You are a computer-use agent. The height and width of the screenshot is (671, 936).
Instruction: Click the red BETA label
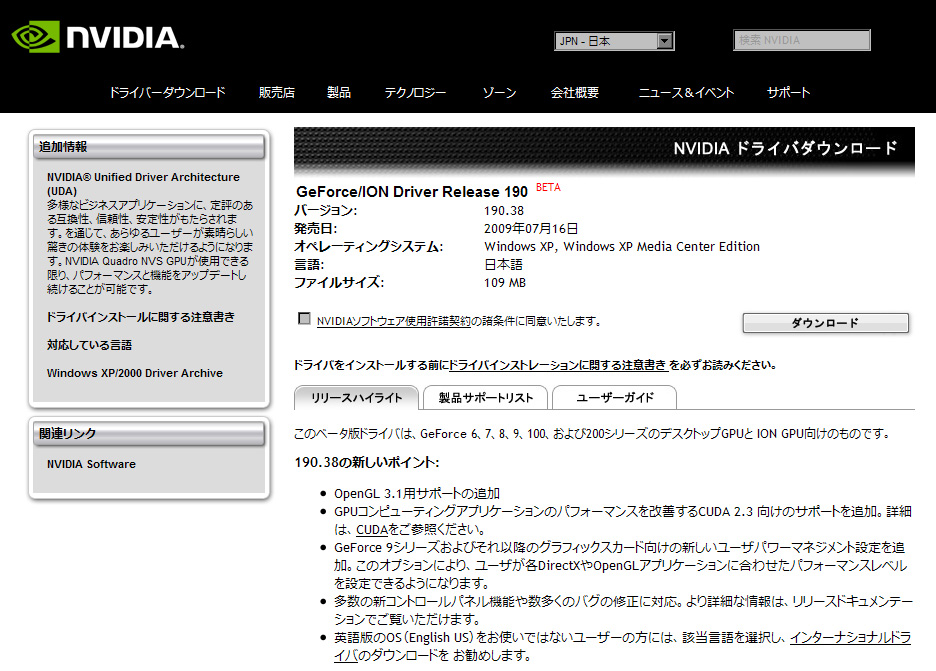pos(548,187)
